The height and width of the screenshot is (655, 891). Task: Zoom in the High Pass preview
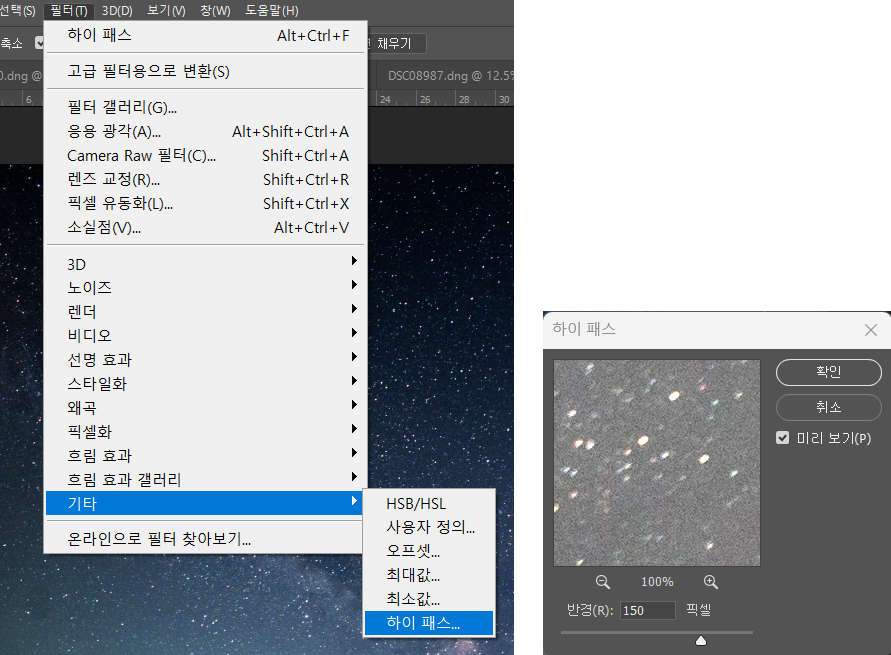point(710,582)
